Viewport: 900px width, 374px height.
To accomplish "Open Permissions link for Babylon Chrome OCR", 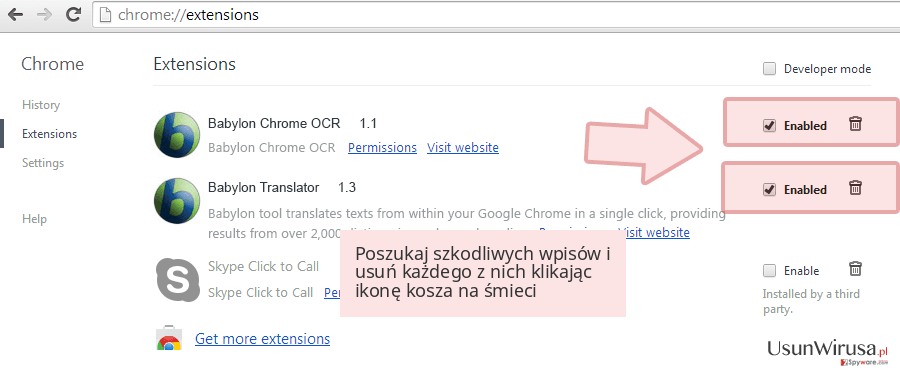I will pyautogui.click(x=382, y=147).
